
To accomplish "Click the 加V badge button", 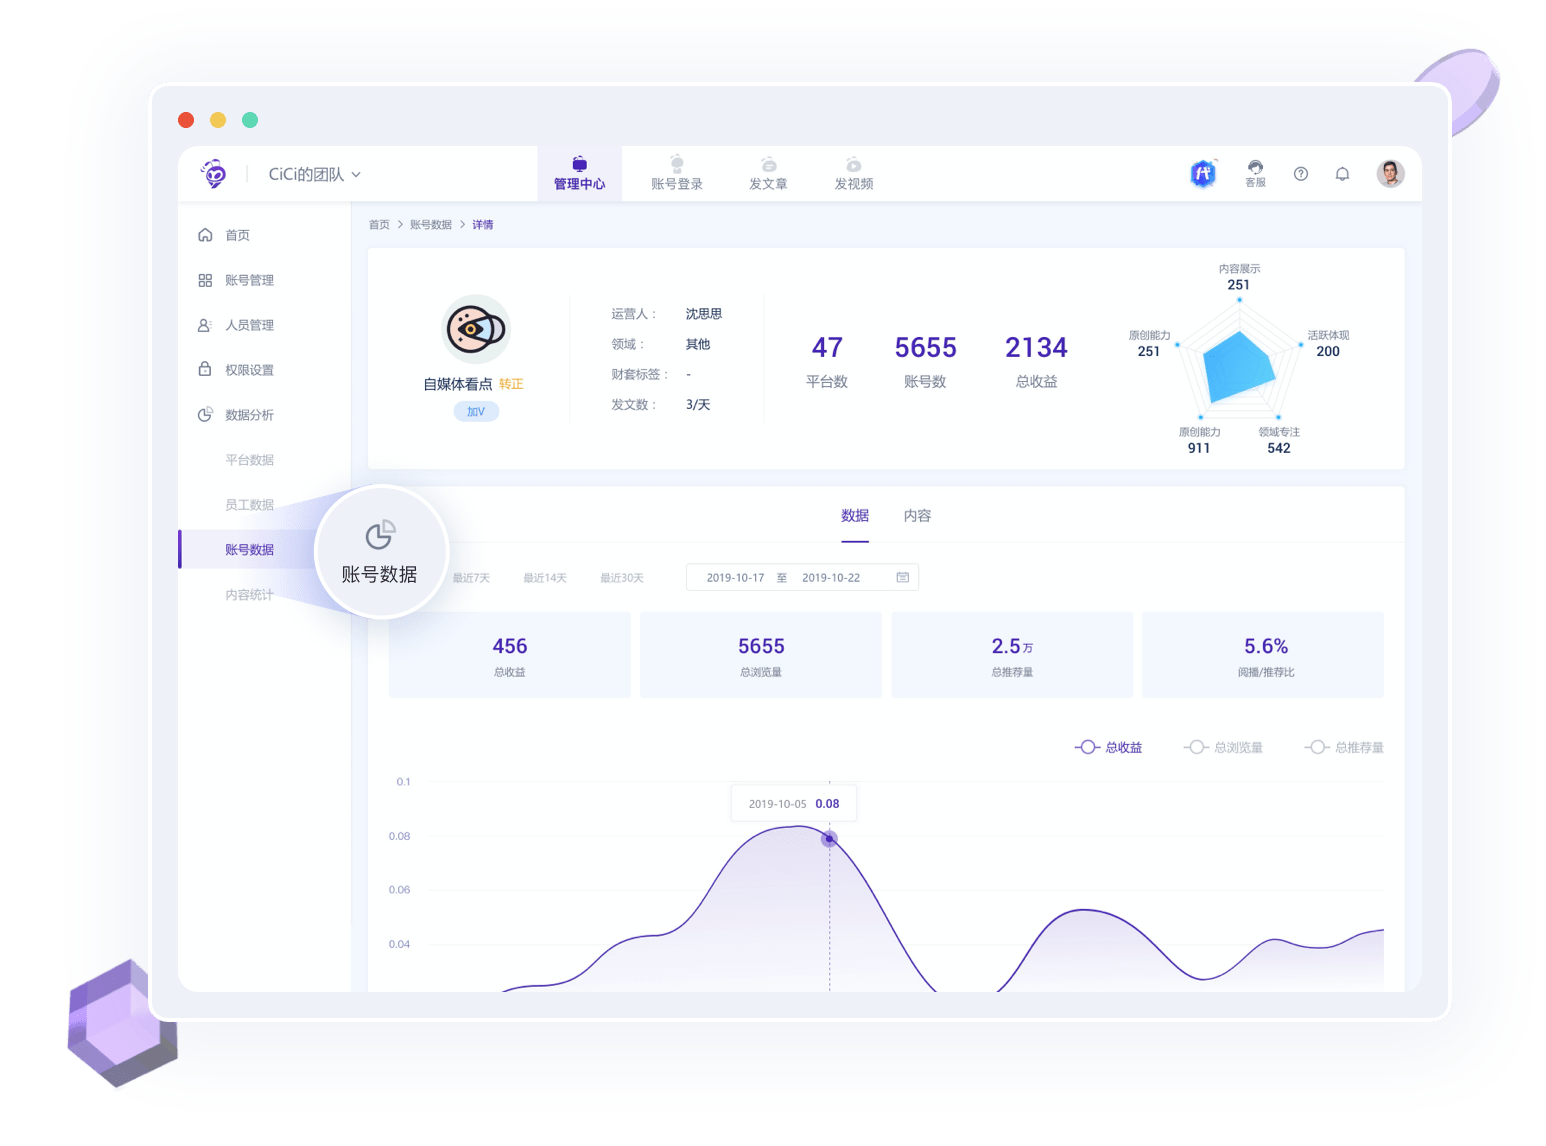I will click(476, 411).
